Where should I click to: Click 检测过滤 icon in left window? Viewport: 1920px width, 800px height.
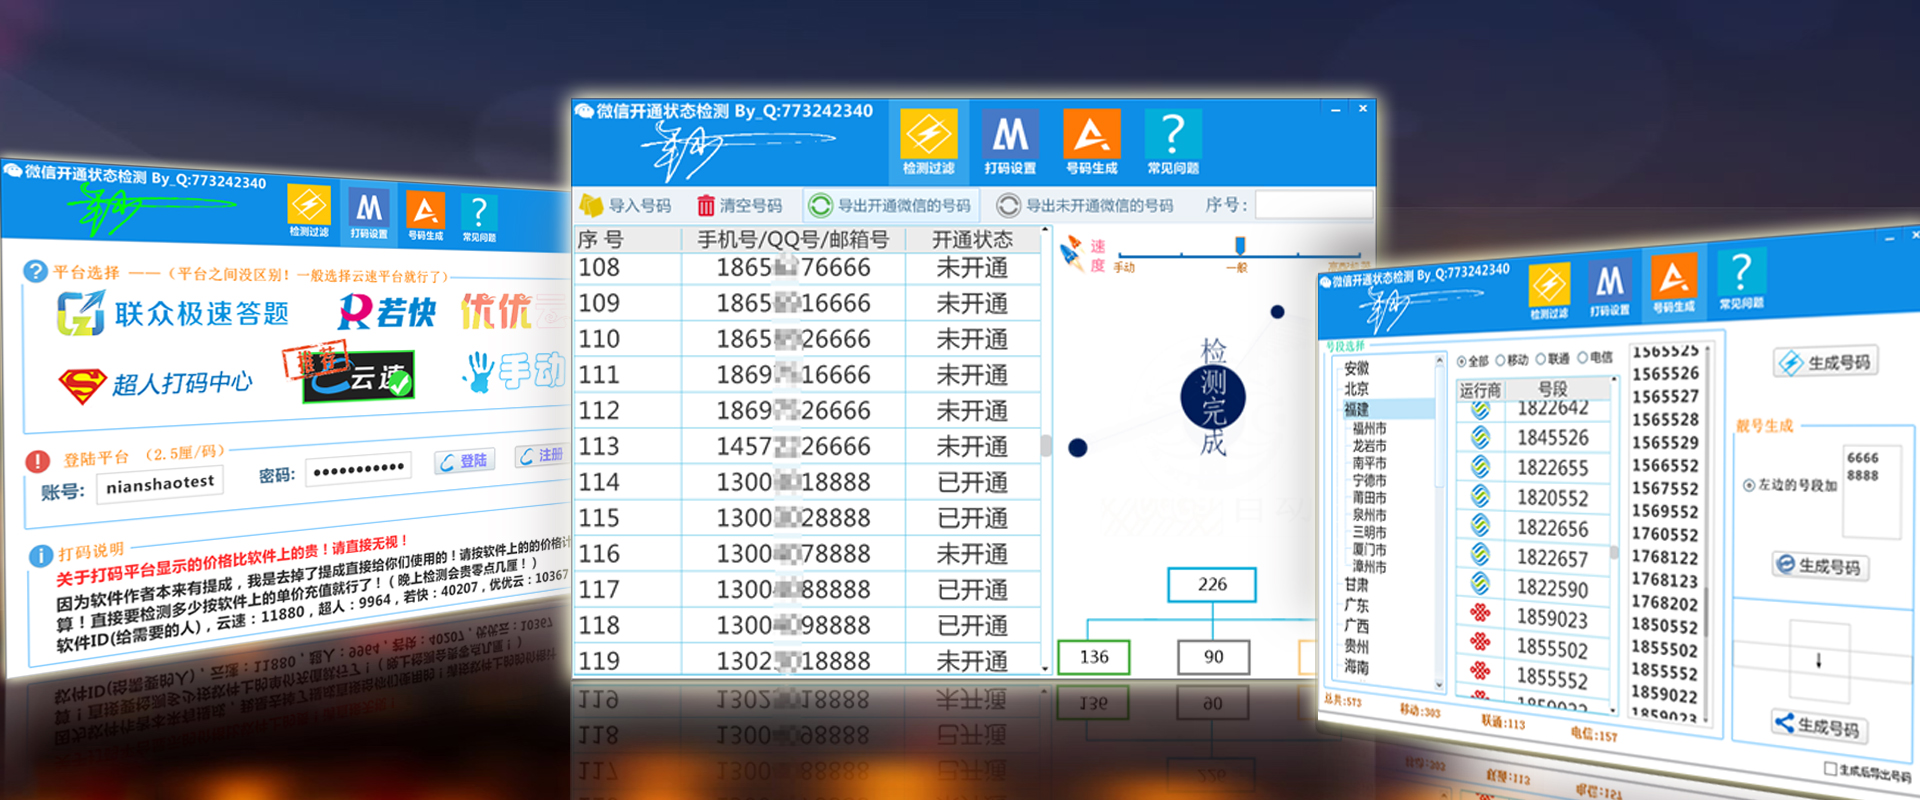309,211
